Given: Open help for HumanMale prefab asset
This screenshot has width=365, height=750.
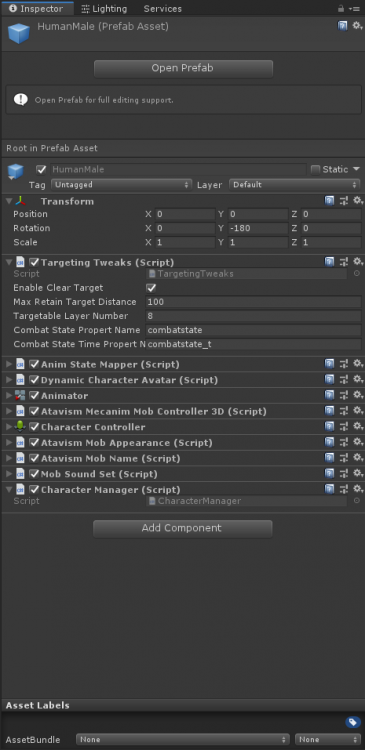Looking at the screenshot, I should 343,26.
